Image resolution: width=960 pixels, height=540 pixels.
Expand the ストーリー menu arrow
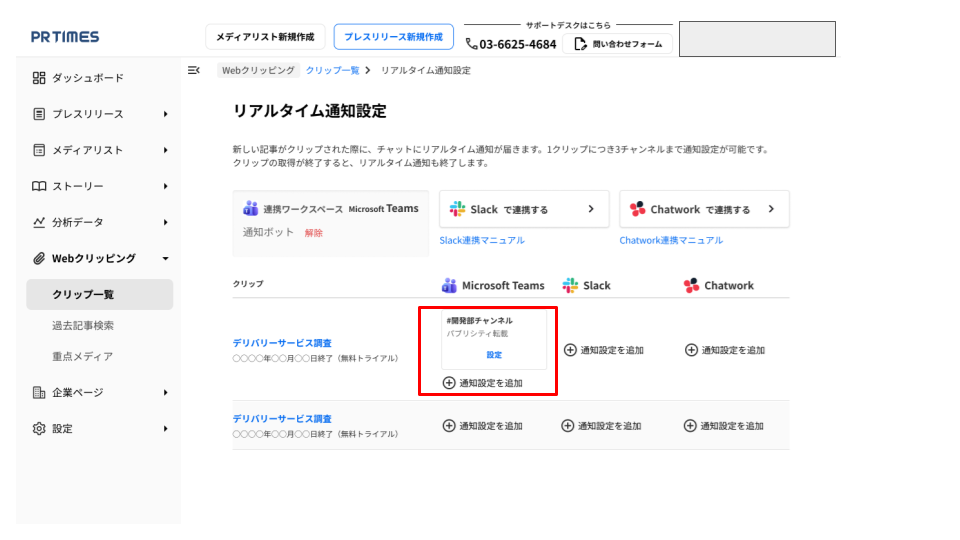[165, 186]
